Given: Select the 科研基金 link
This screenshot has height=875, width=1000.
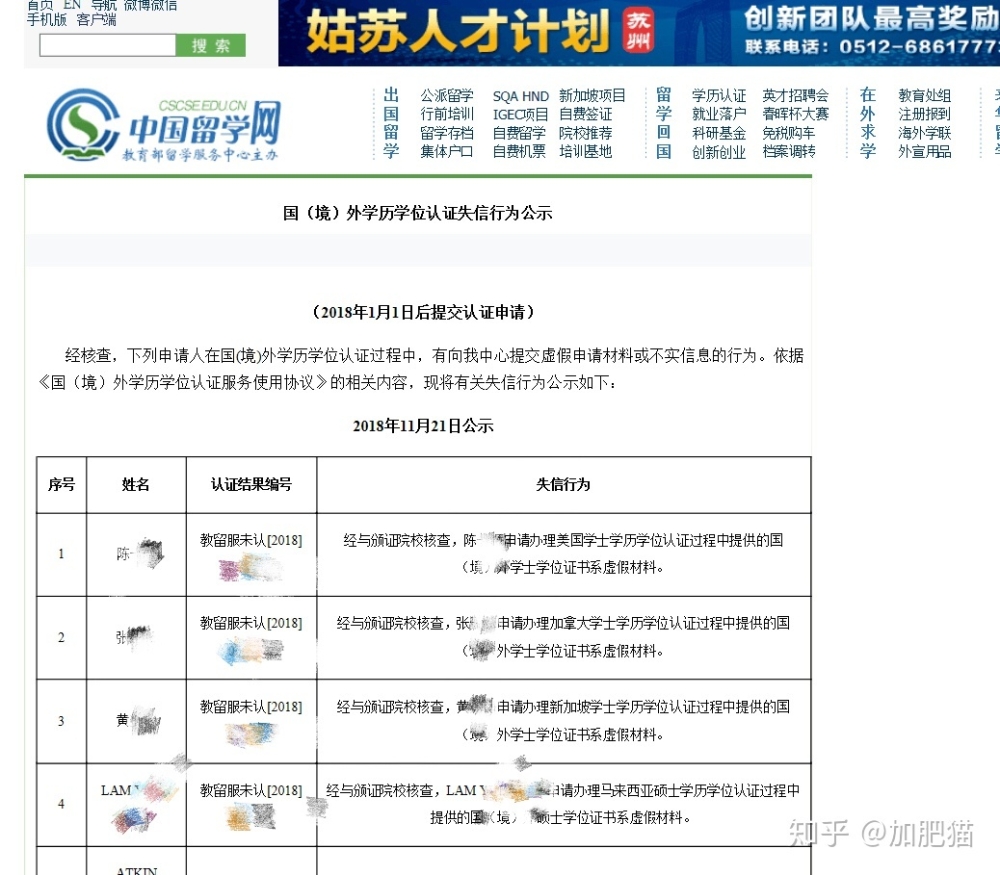Looking at the screenshot, I should tap(719, 133).
